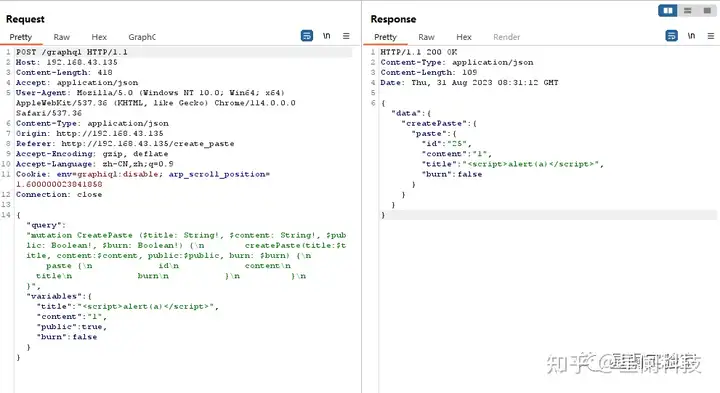Viewport: 720px width, 393px height.
Task: Toggle pretty-print icon in Response panel
Action: pos(671,36)
